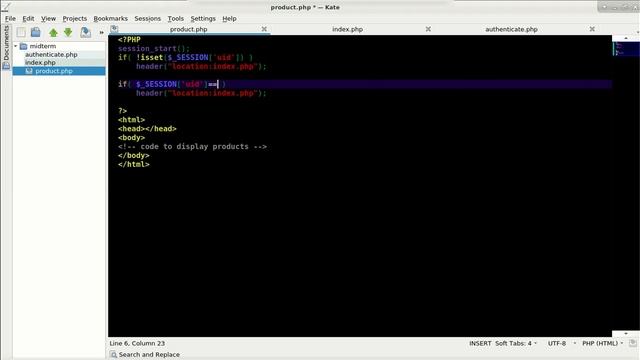Image resolution: width=640 pixels, height=360 pixels.
Task: Click the minimap preview at top right
Action: point(626,49)
